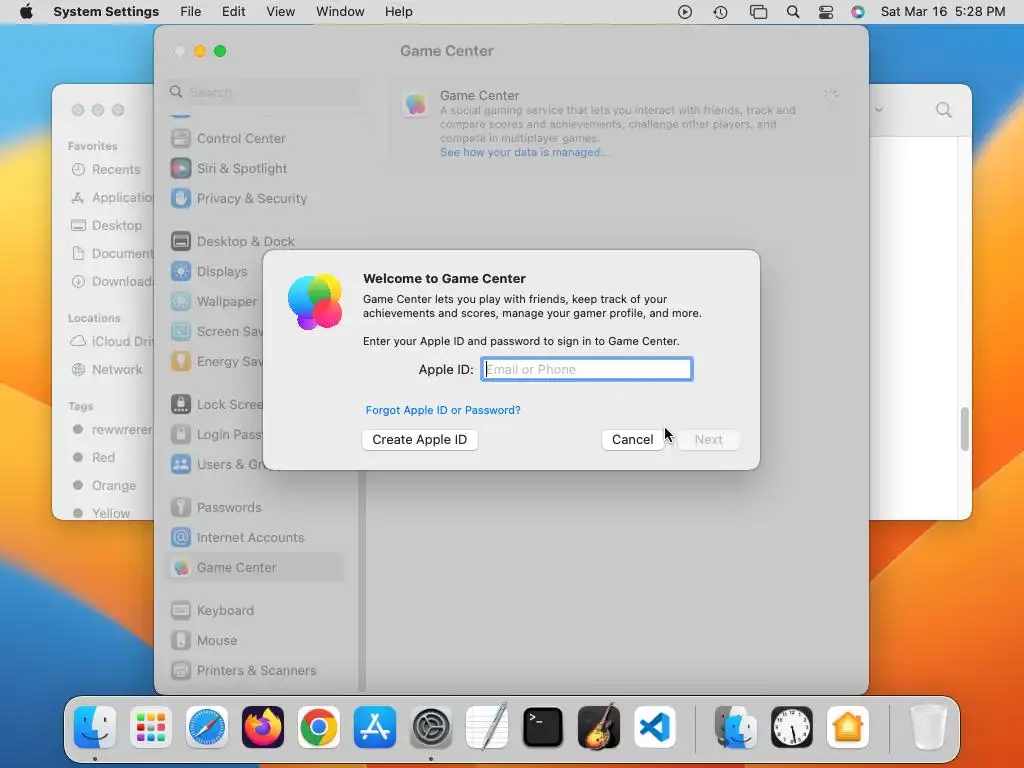1024x768 pixels.
Task: Open the Edit menu
Action: click(233, 12)
